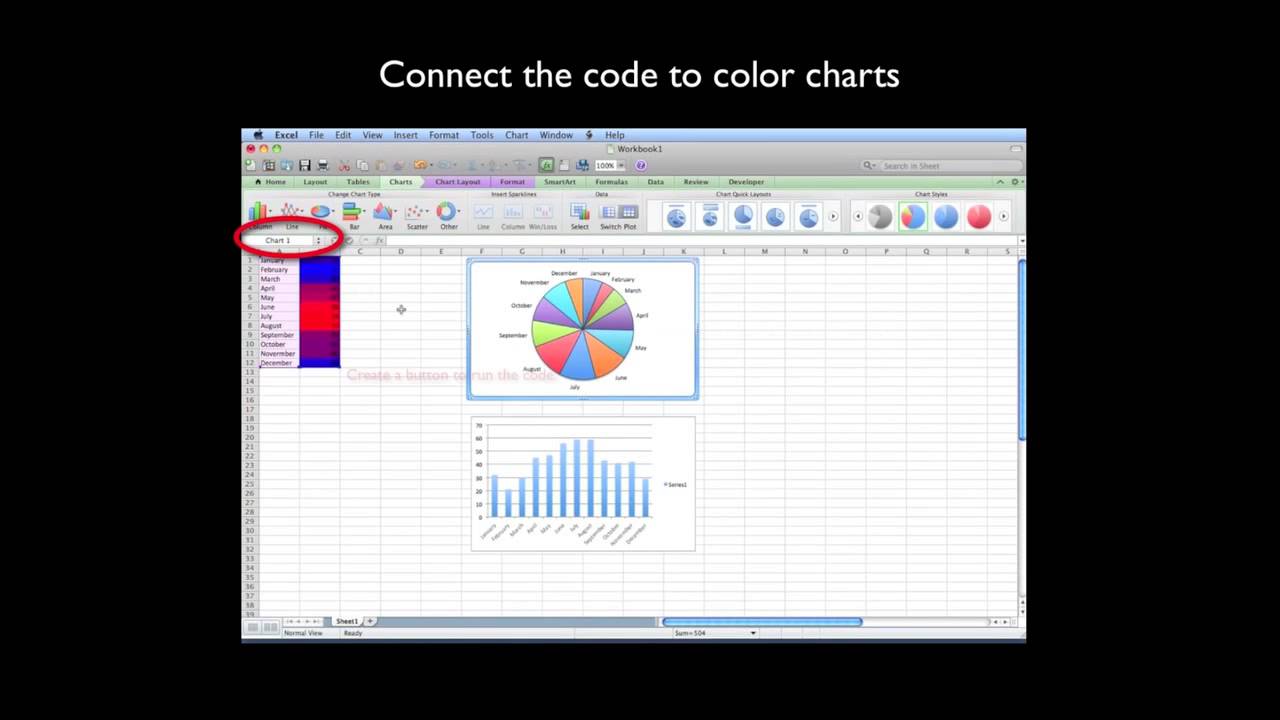1280x720 pixels.
Task: Open ribbon preferences gear menu
Action: (x=1015, y=182)
